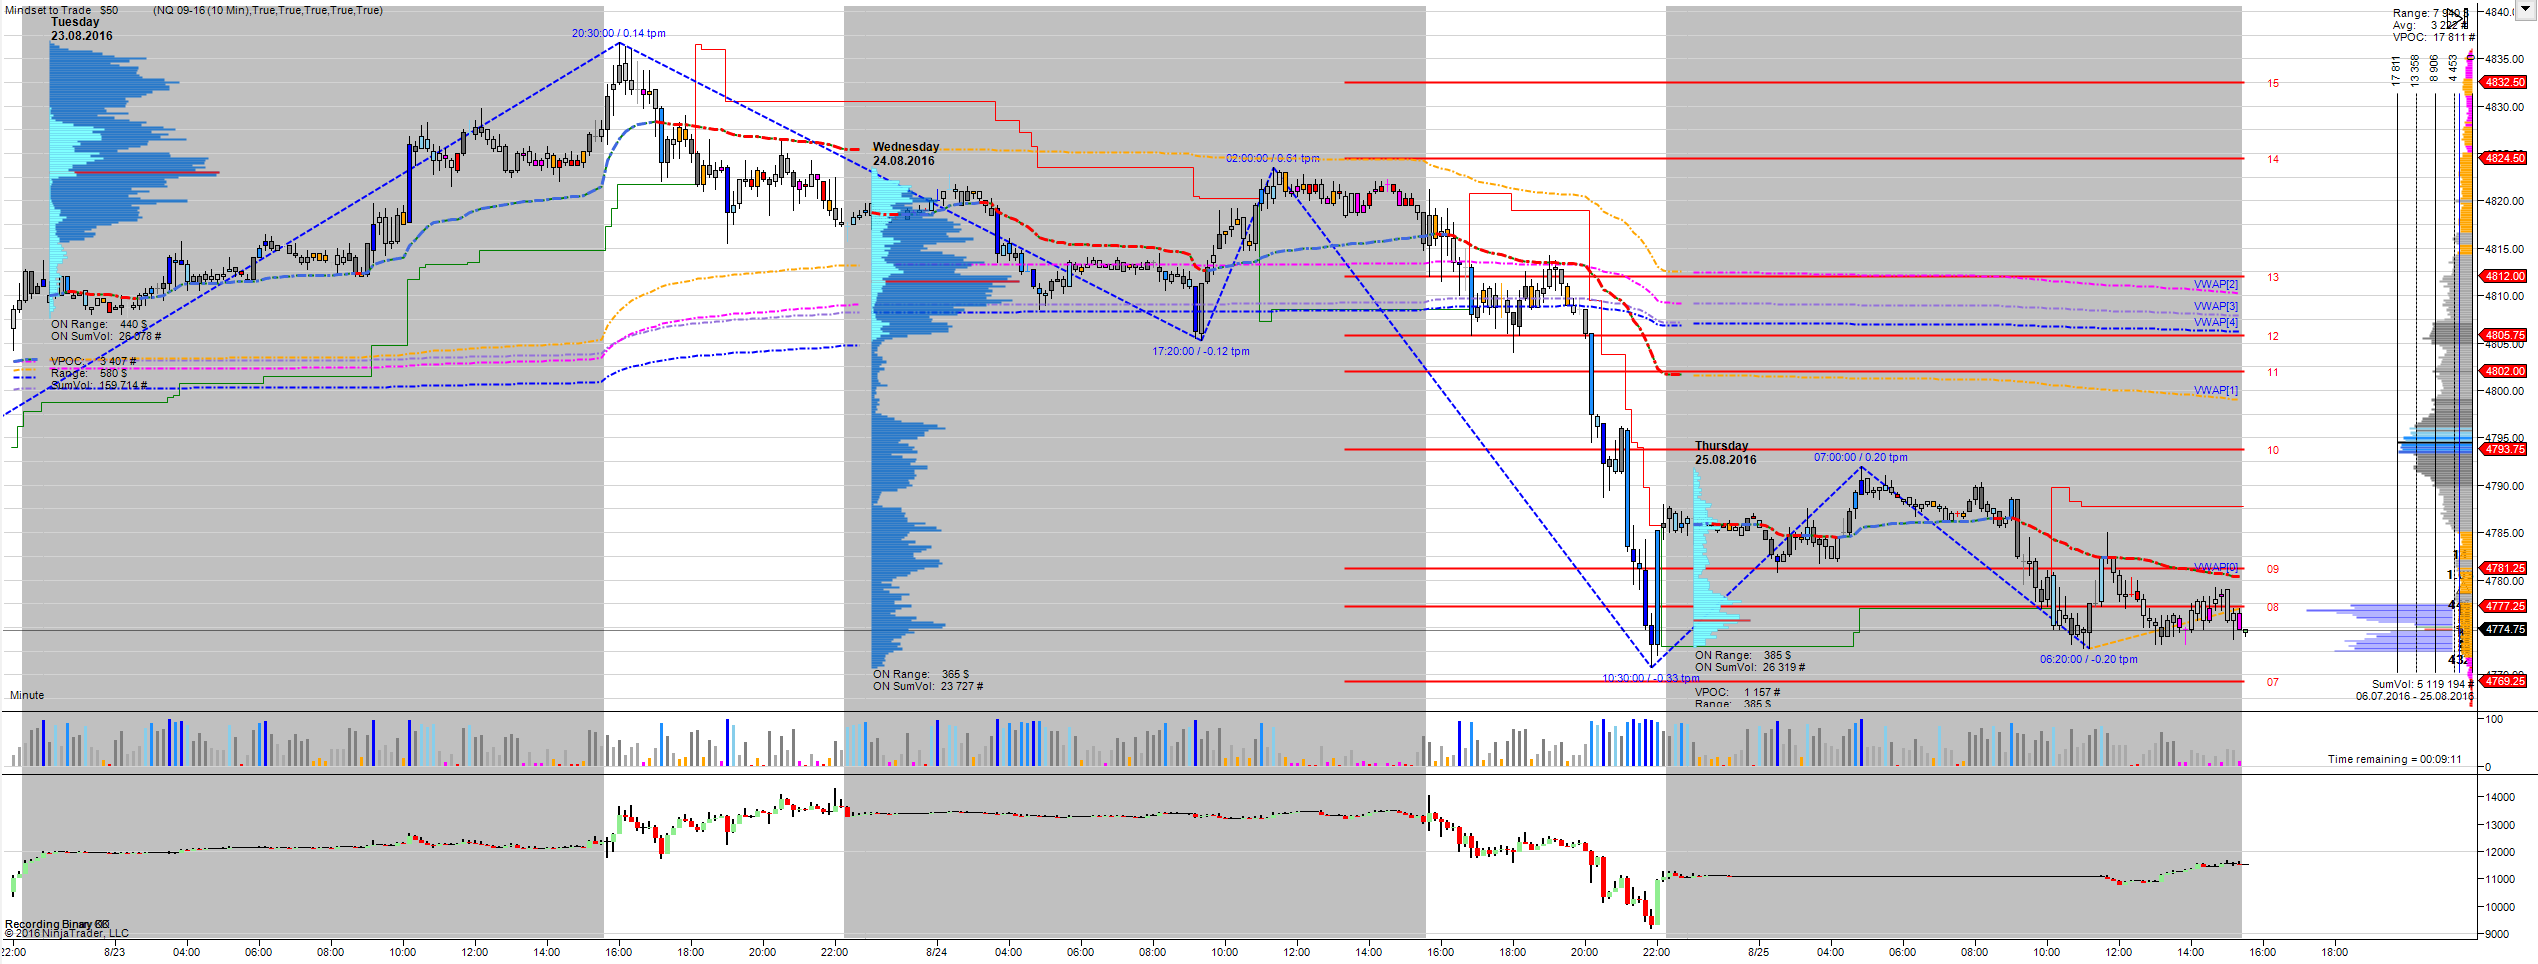Select the 4785.00 price axis label
2538x964 pixels.
[2505, 533]
